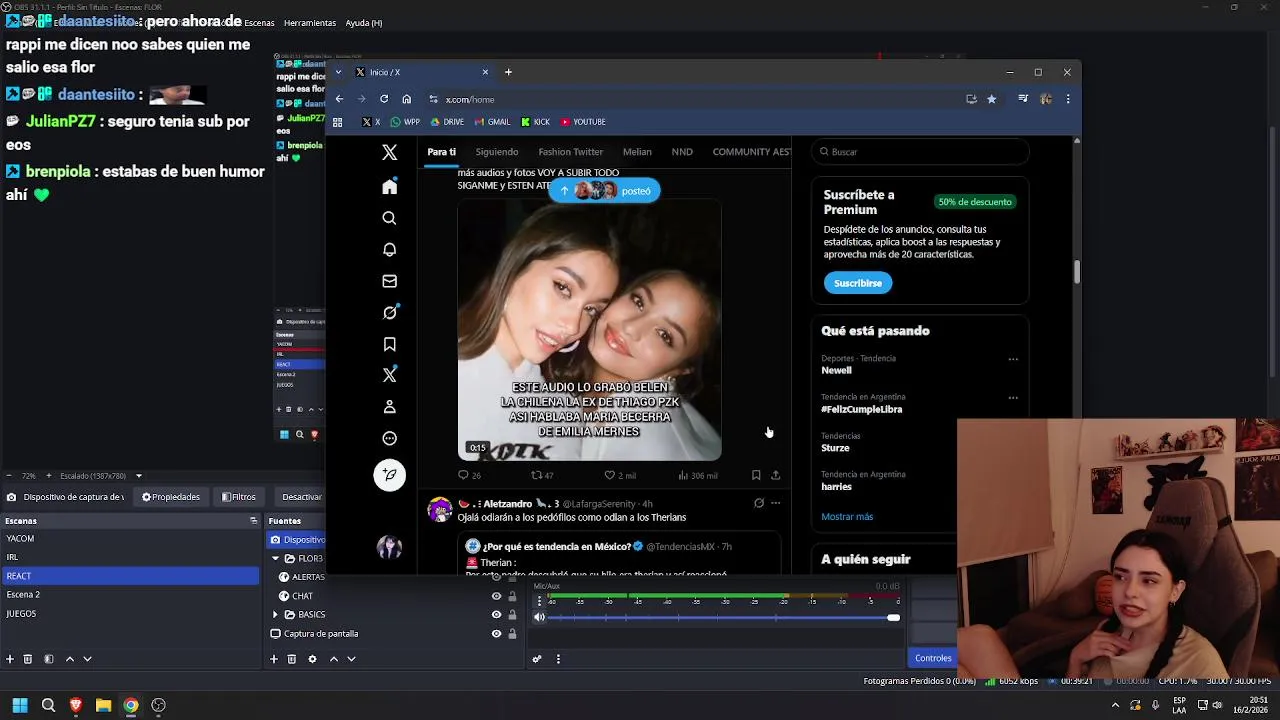Click the X logo at sidebar top
Image resolution: width=1280 pixels, height=720 pixels.
(x=389, y=152)
